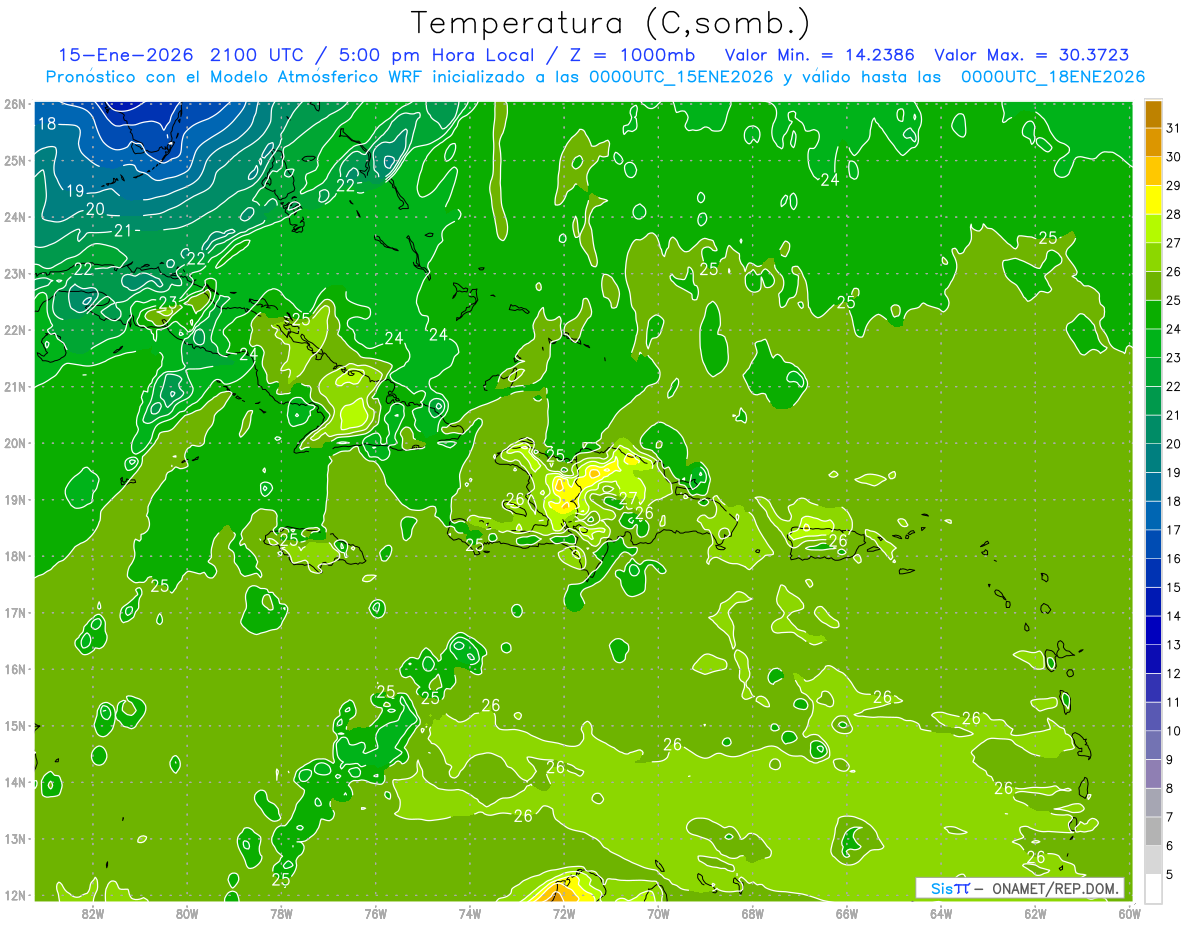Viewport: 1200px width, 927px height.
Task: Click the latitude label '13N'
Action: [14, 838]
